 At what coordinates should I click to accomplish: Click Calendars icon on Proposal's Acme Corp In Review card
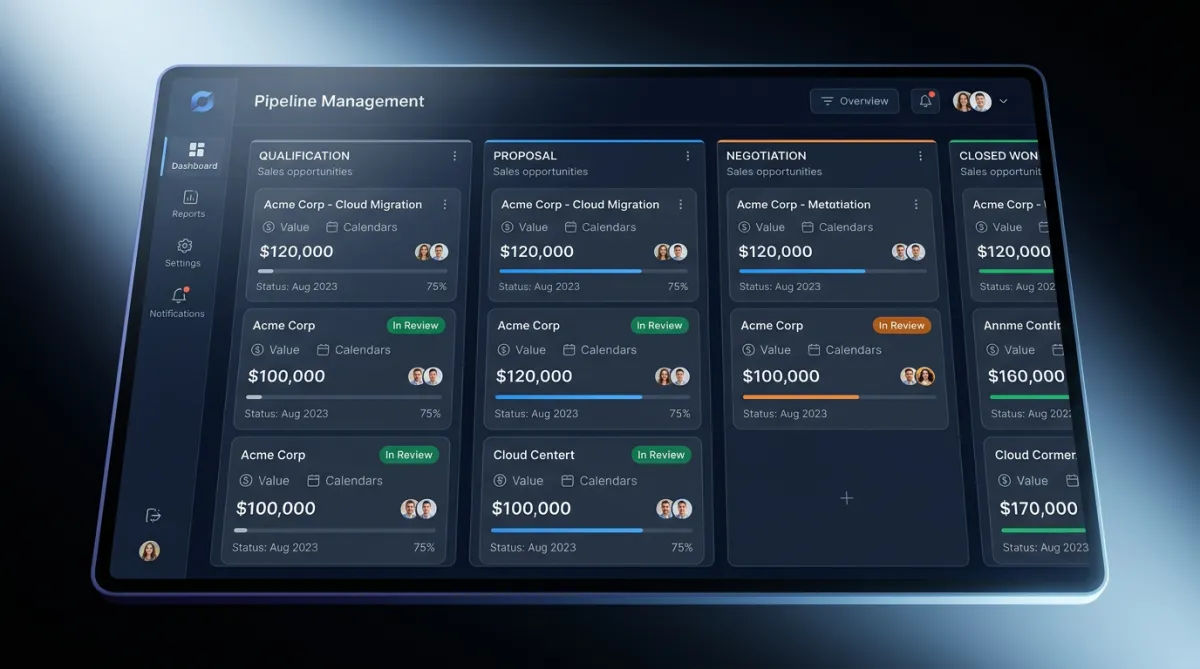click(x=569, y=350)
